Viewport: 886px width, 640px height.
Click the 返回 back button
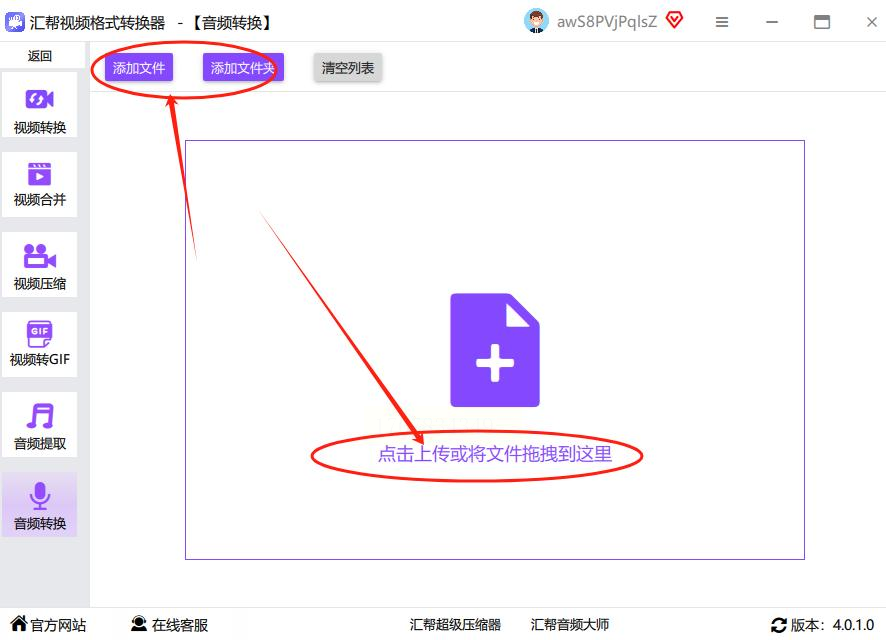(x=40, y=56)
